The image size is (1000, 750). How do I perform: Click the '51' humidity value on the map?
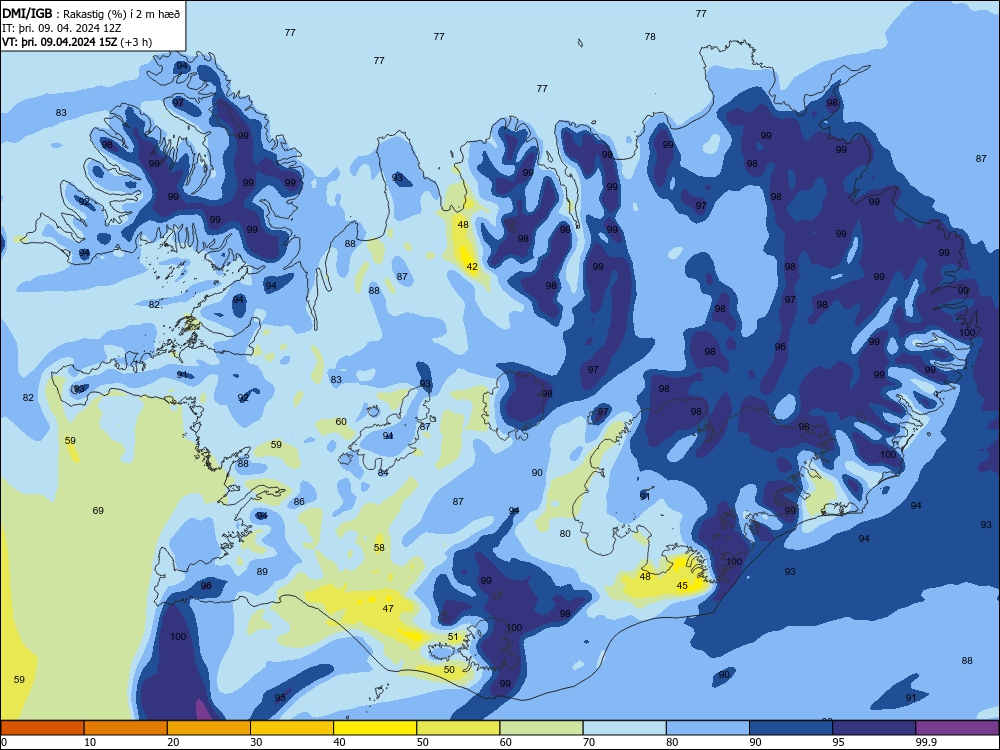453,636
